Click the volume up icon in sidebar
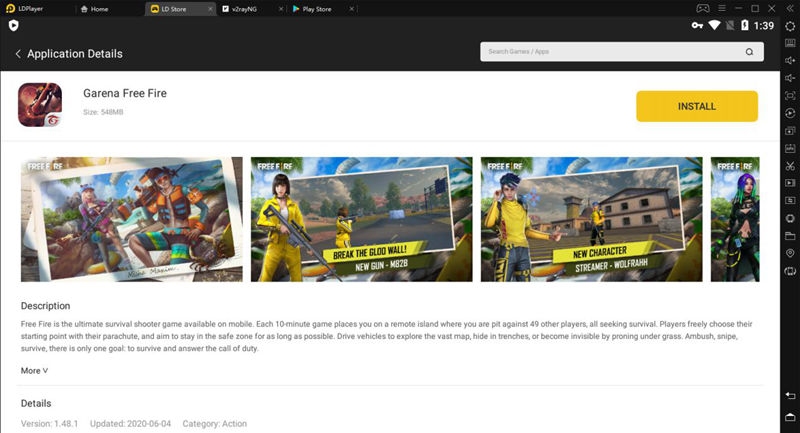 [x=790, y=60]
